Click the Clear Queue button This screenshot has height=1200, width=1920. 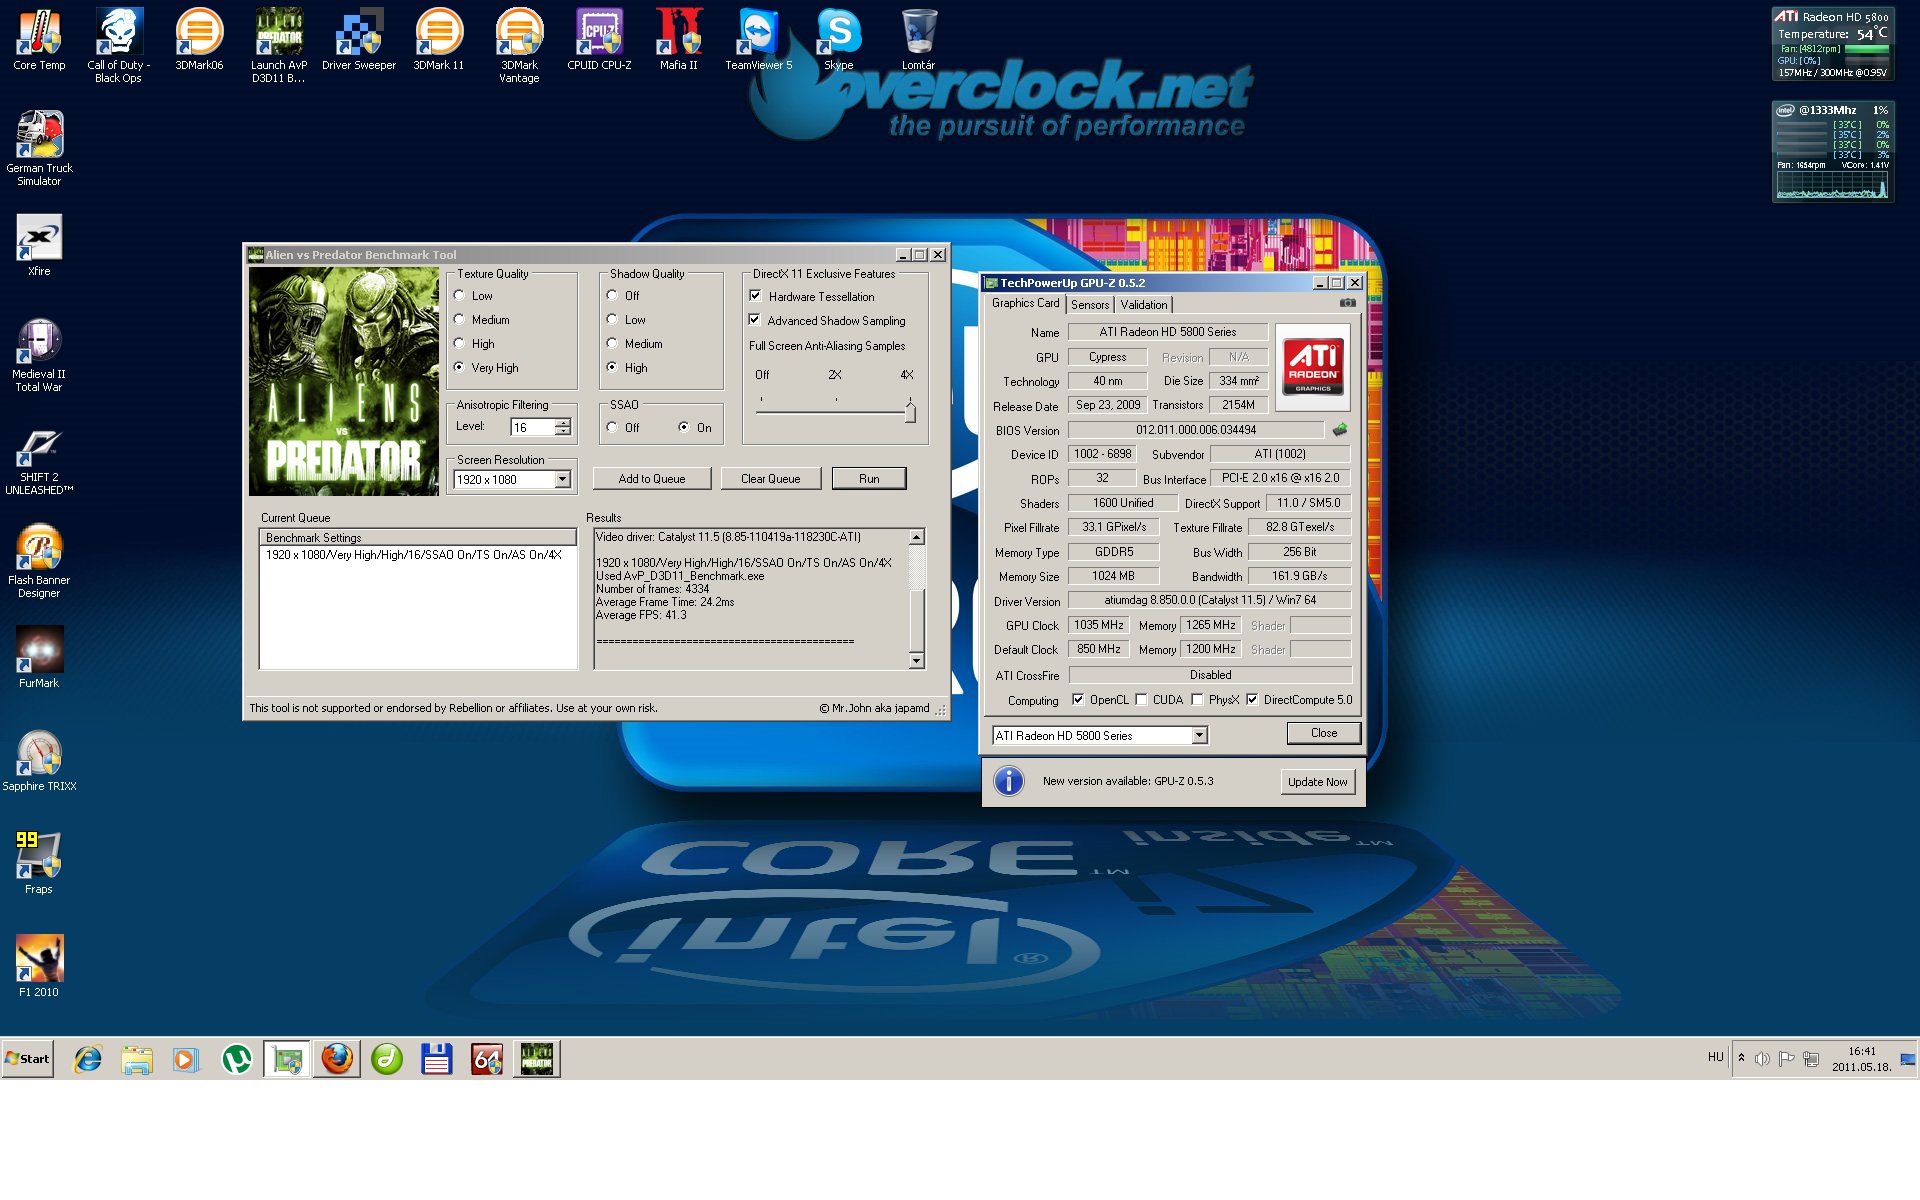click(770, 479)
